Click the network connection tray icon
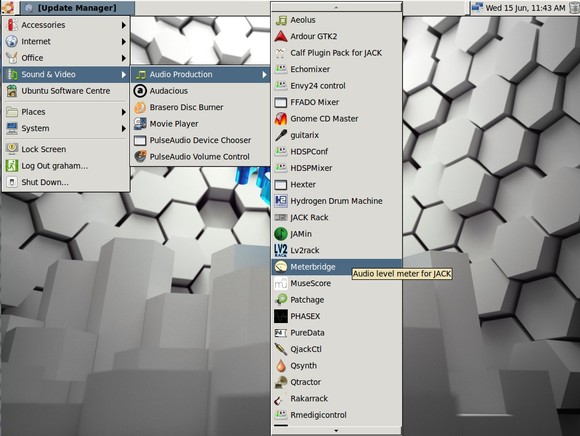Screen dimensions: 580x436 [x=477, y=7]
